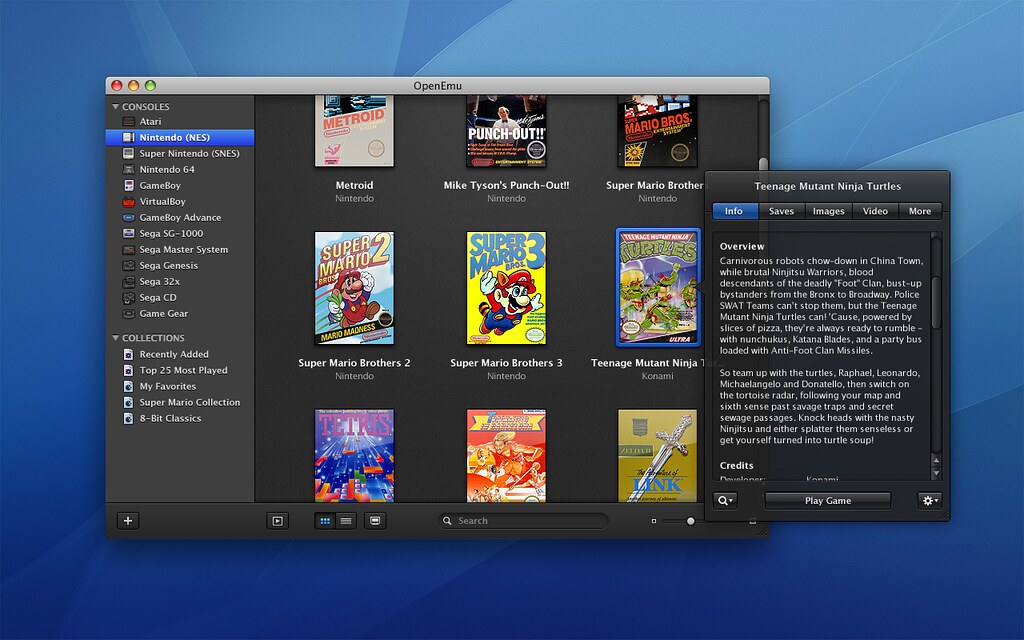Click the Game Gear console icon
Viewport: 1024px width, 640px height.
(x=129, y=313)
